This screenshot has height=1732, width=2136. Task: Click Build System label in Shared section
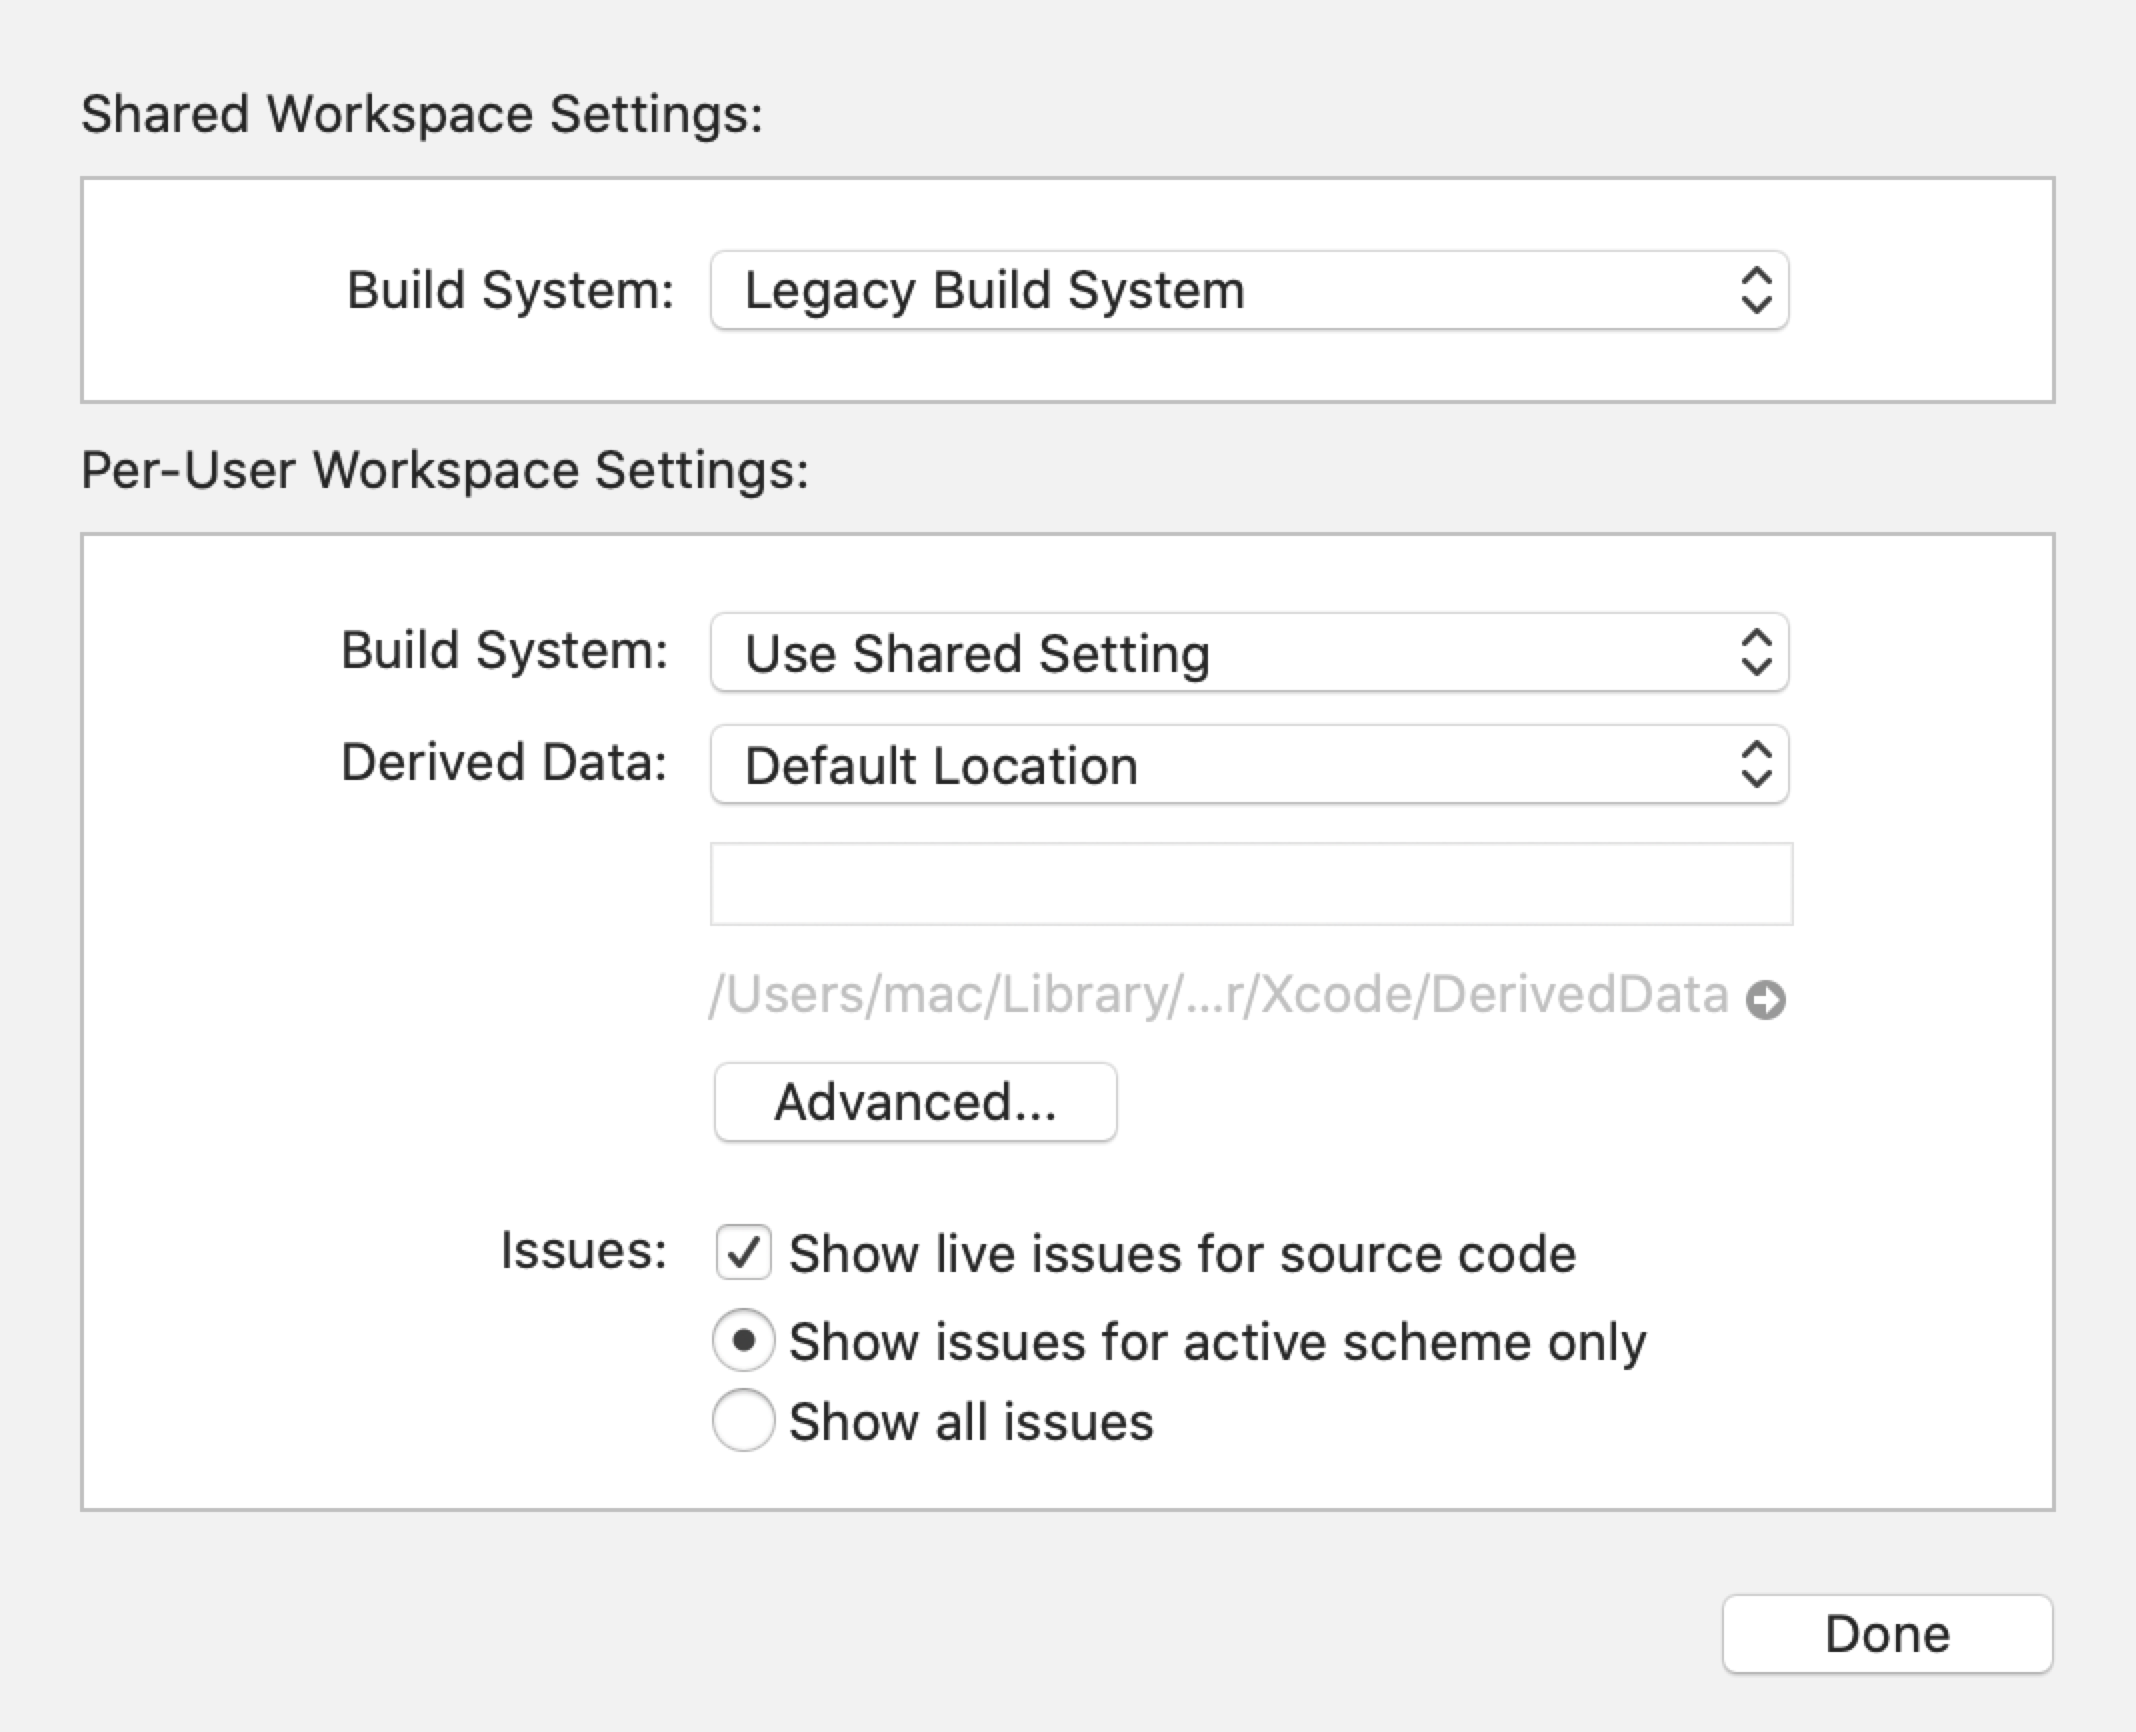[510, 291]
